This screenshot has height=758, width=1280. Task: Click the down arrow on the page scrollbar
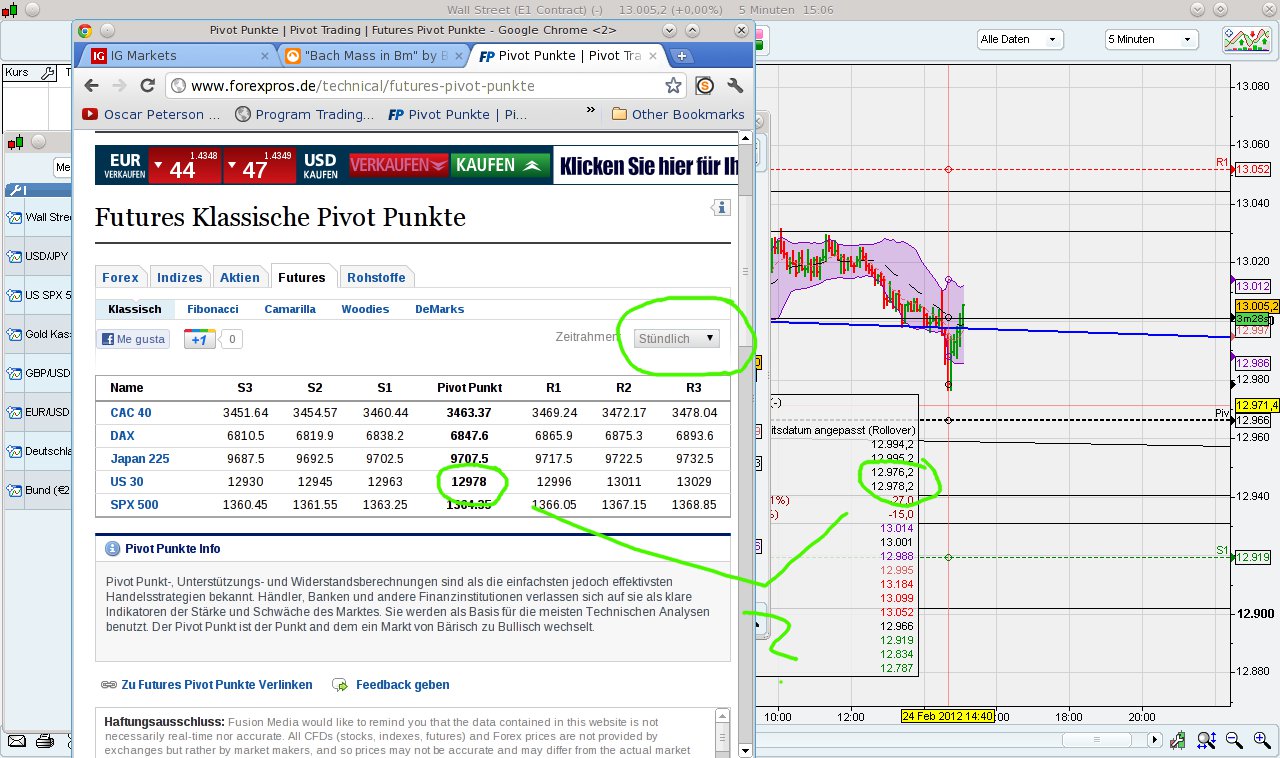coord(745,749)
